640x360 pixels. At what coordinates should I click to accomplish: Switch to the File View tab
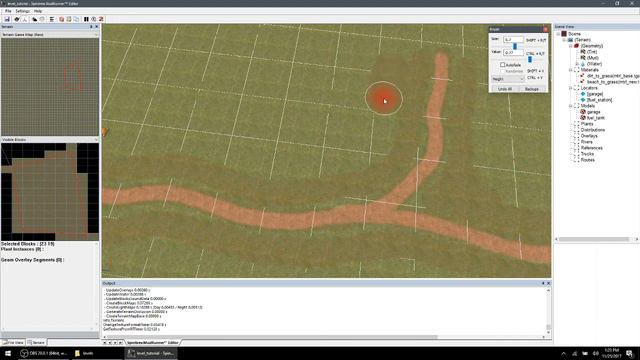pos(13,342)
